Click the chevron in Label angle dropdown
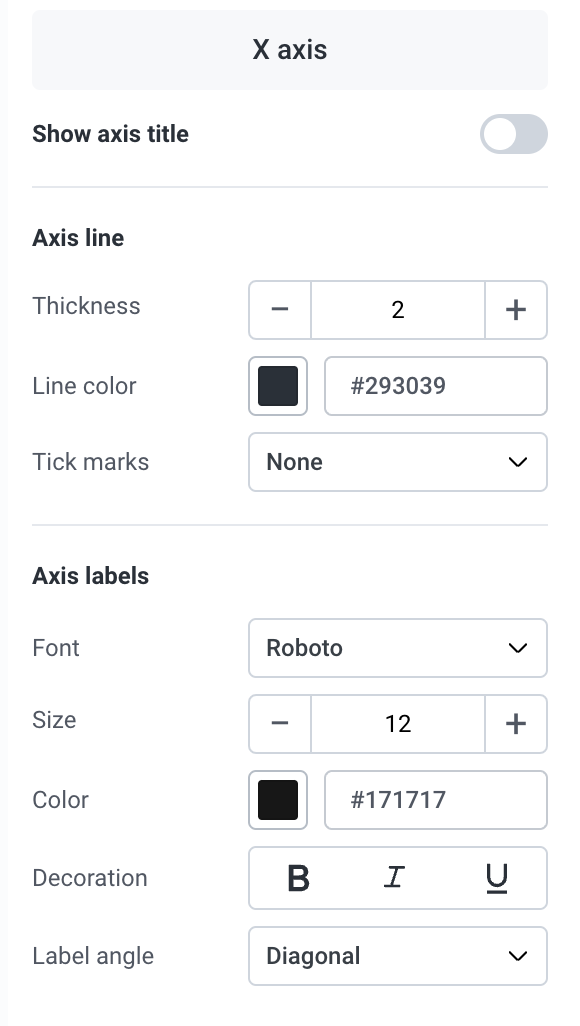This screenshot has width=580, height=1026. tap(518, 956)
